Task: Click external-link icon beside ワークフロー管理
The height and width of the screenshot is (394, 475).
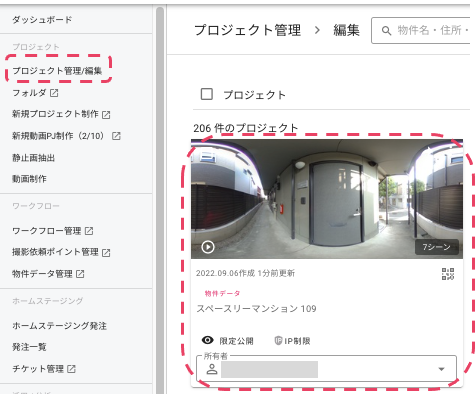Action: (89, 231)
